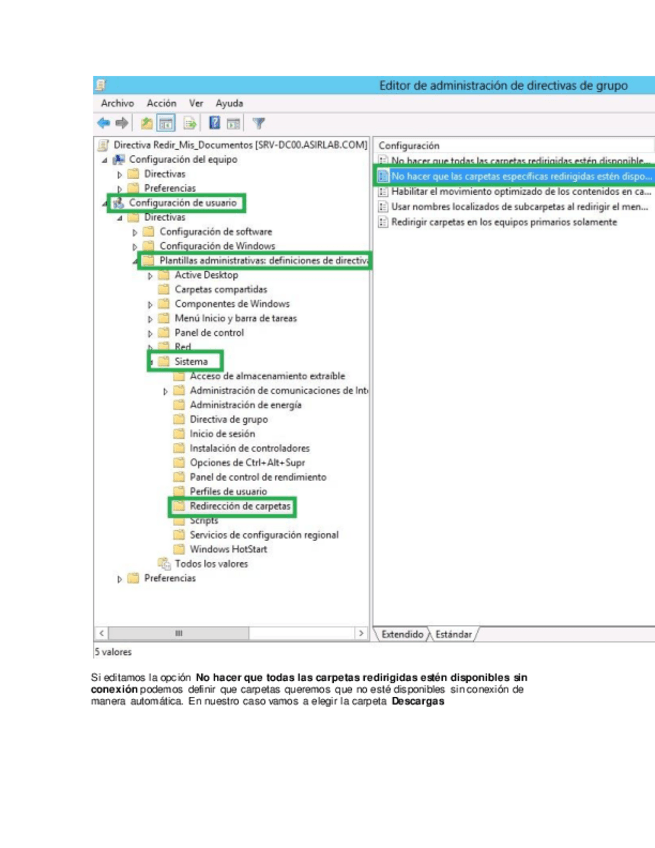Select Redirigir carpetas en los equipos primarios solamente
655x848 pixels.
point(503,222)
